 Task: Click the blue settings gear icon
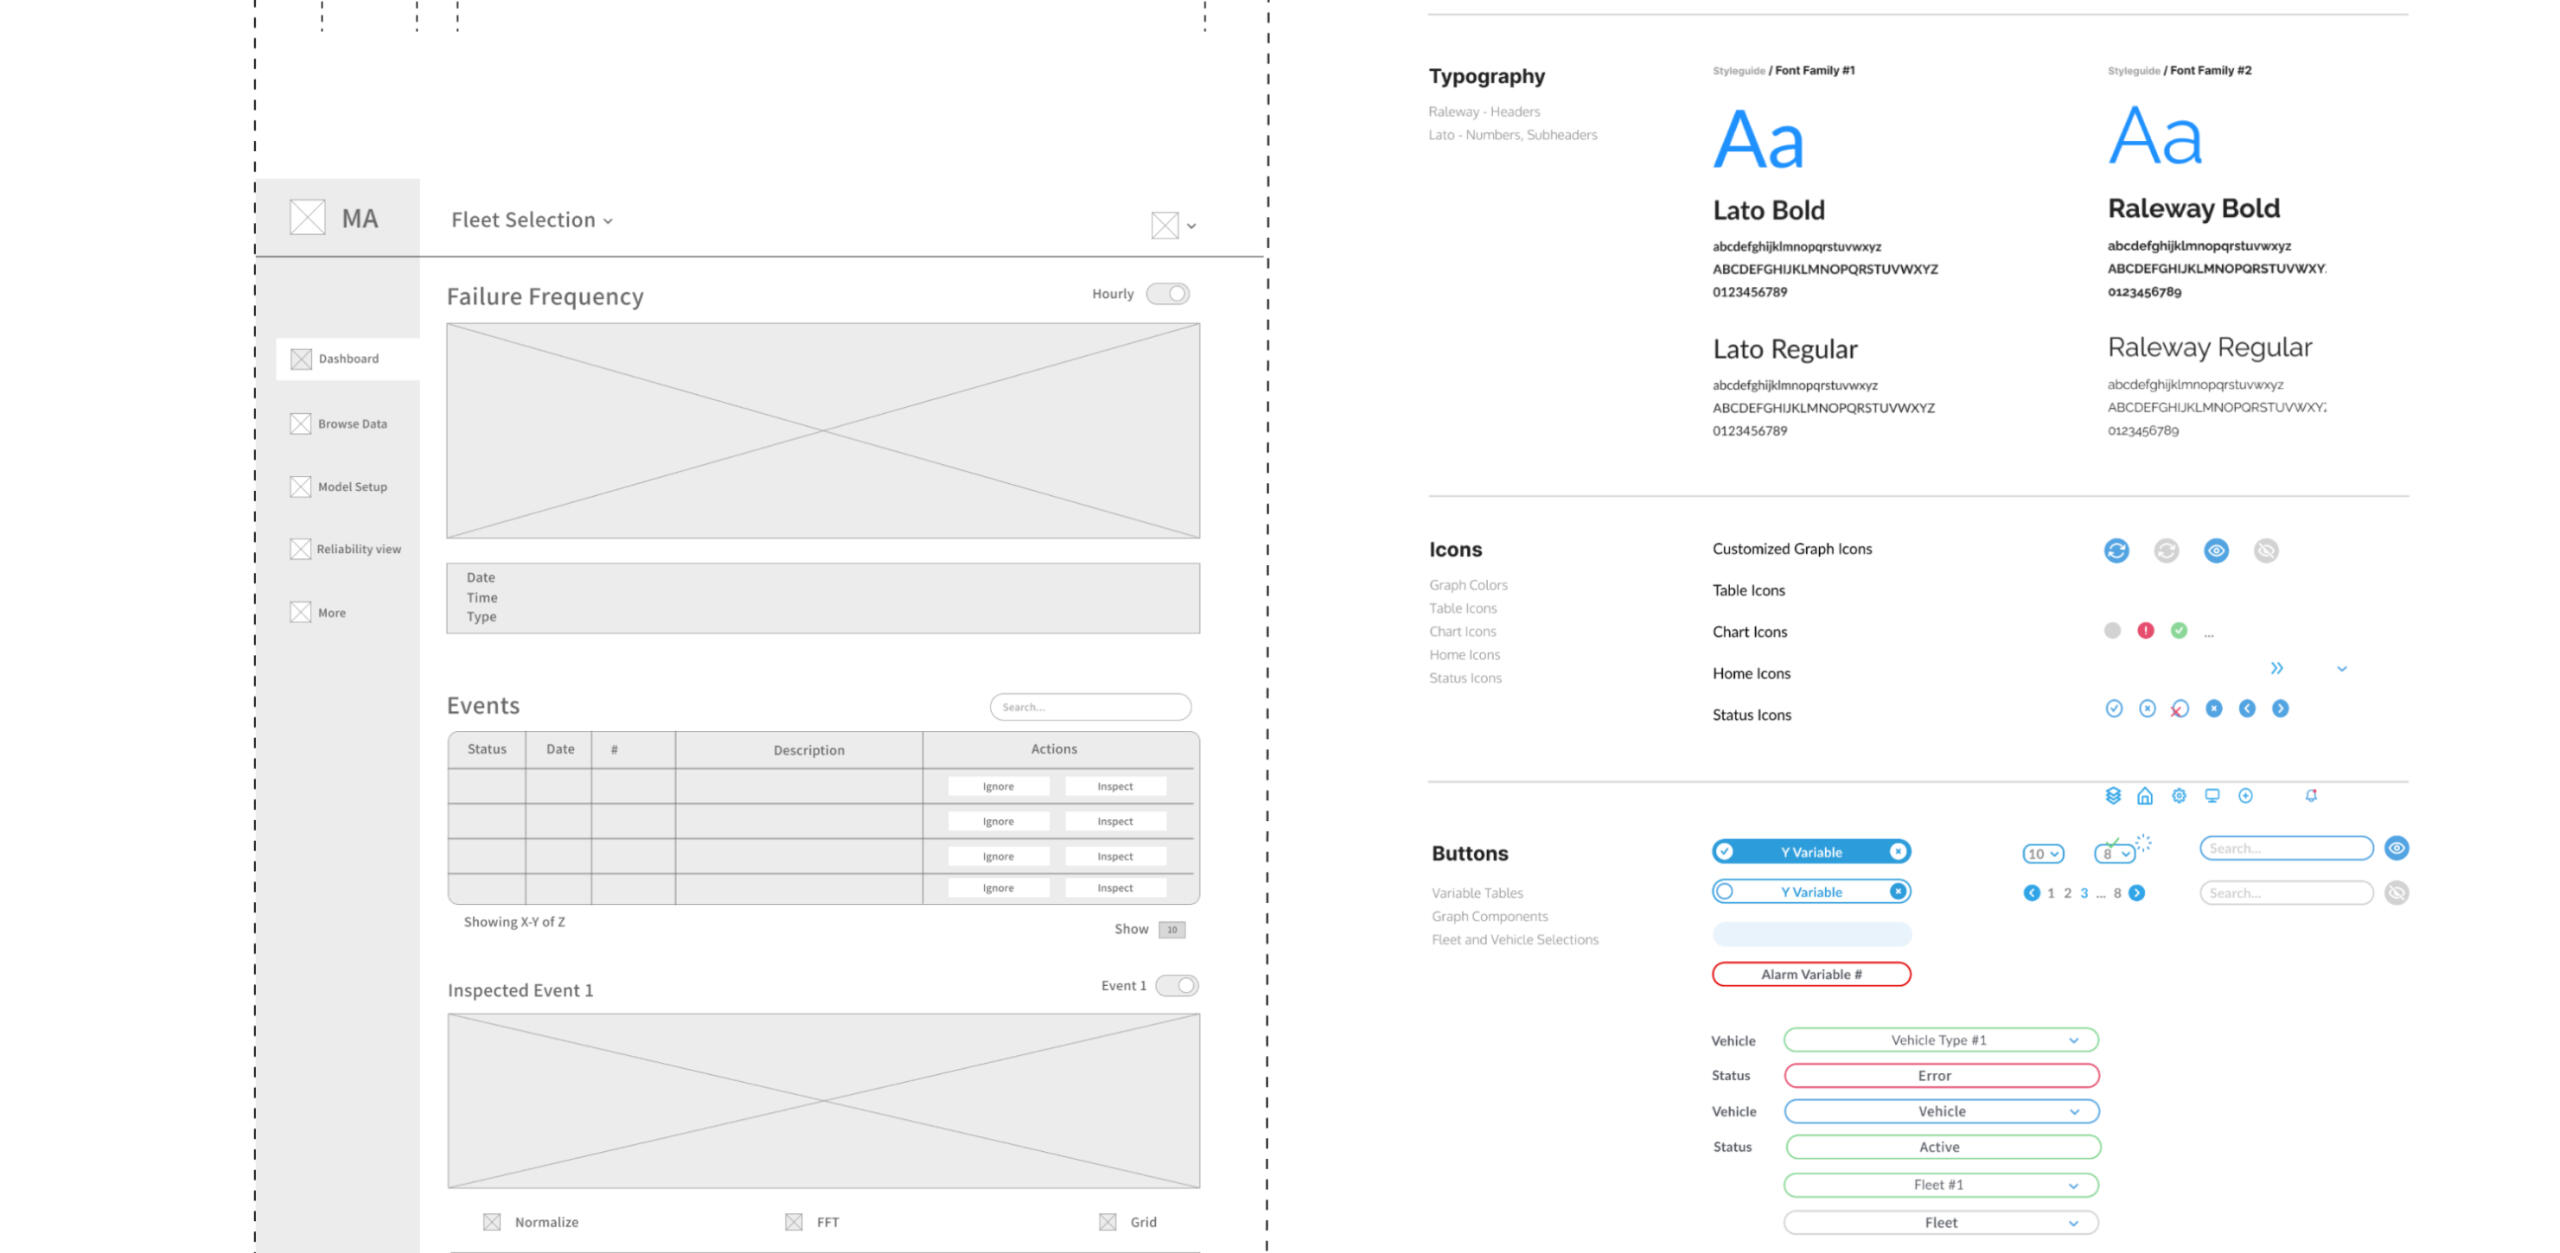click(x=2179, y=796)
